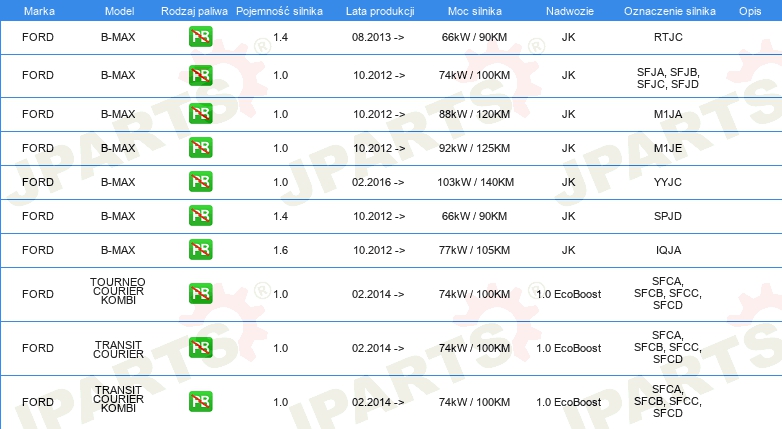The height and width of the screenshot is (429, 782).
Task: Click JK body cell in the IQJA row
Action: click(569, 250)
